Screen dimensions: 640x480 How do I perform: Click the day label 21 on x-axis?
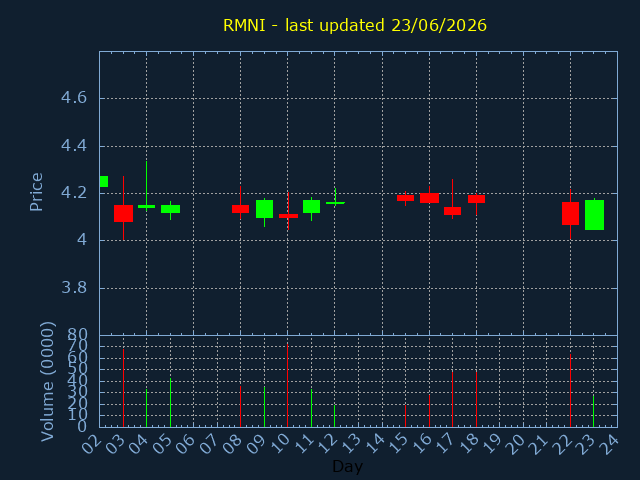tap(539, 444)
